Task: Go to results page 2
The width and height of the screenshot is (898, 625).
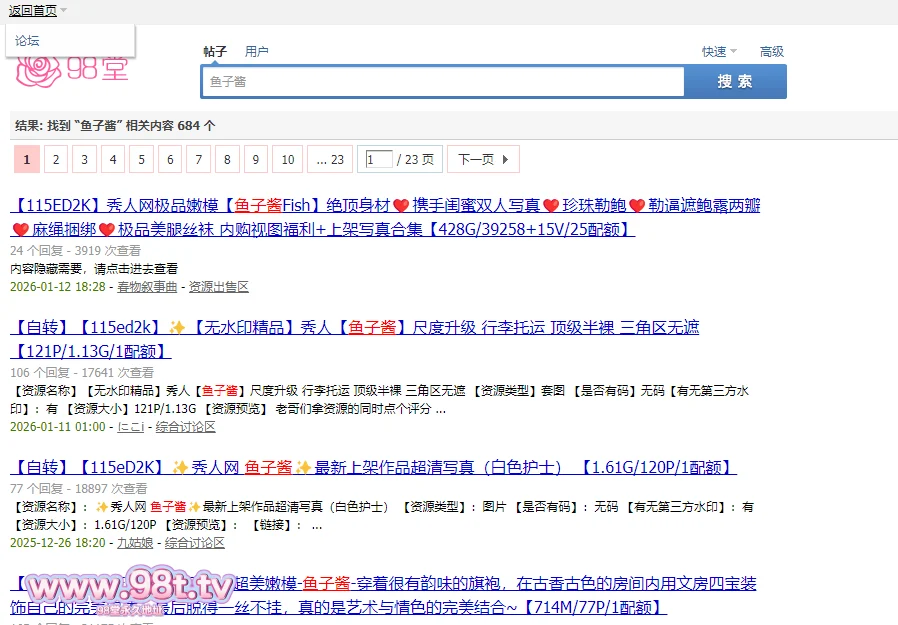Action: (x=56, y=160)
